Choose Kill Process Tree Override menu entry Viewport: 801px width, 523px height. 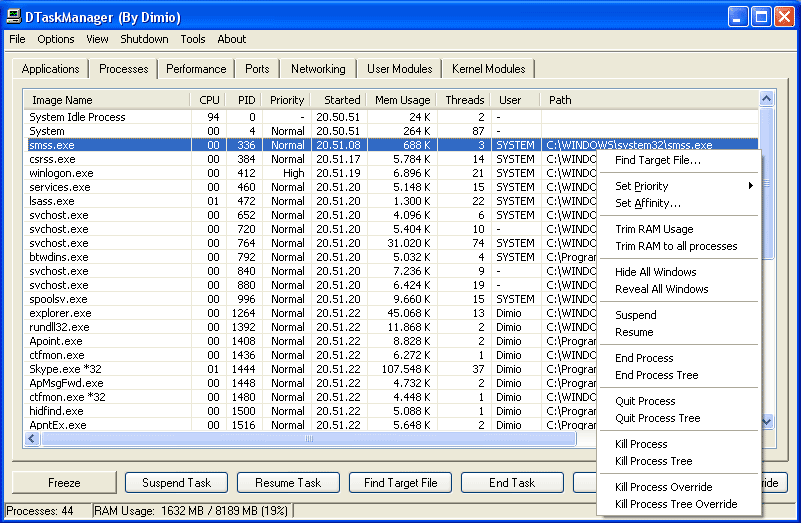(x=675, y=504)
